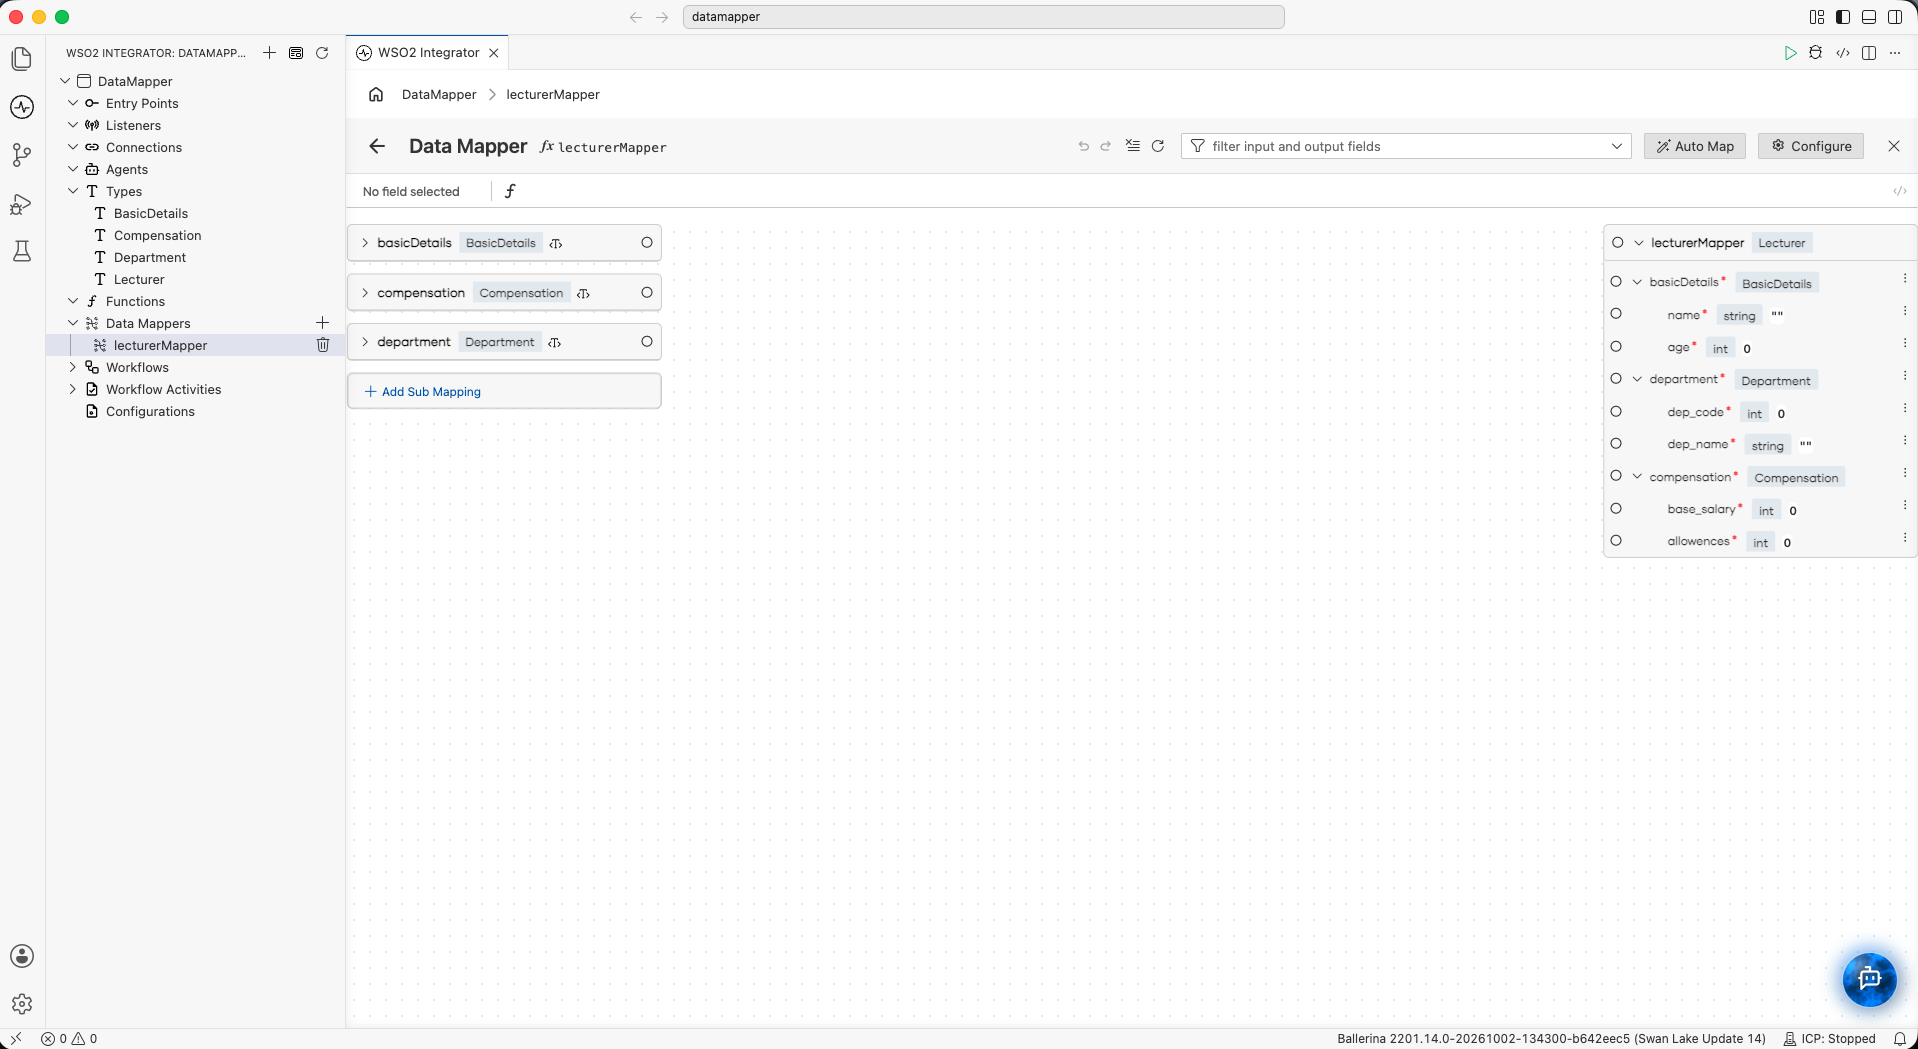This screenshot has height=1049, width=1918.
Task: Click the redo icon in Data Mapper header
Action: [x=1106, y=146]
